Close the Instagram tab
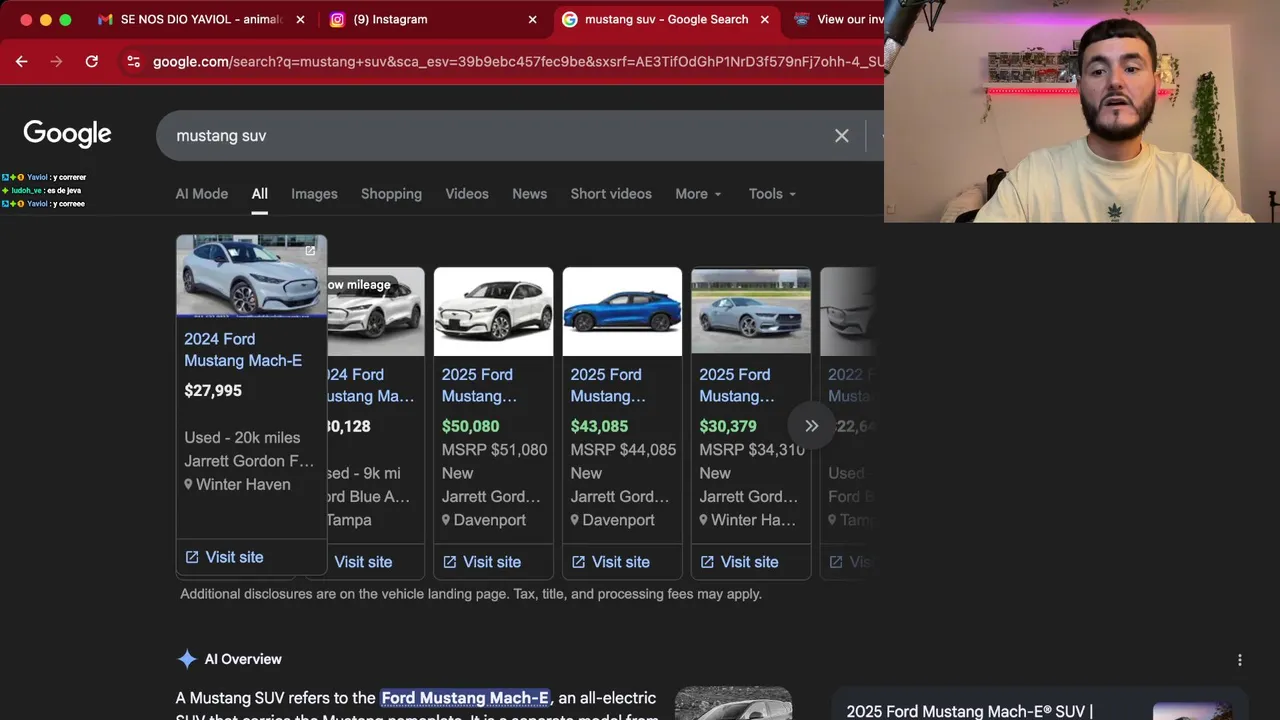This screenshot has width=1280, height=720. click(x=532, y=19)
